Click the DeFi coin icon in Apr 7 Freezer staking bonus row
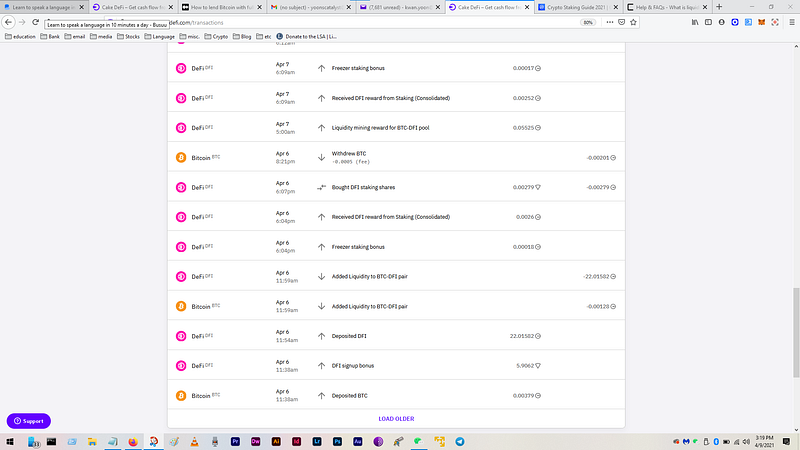Image resolution: width=800 pixels, height=450 pixels. pyautogui.click(x=181, y=68)
